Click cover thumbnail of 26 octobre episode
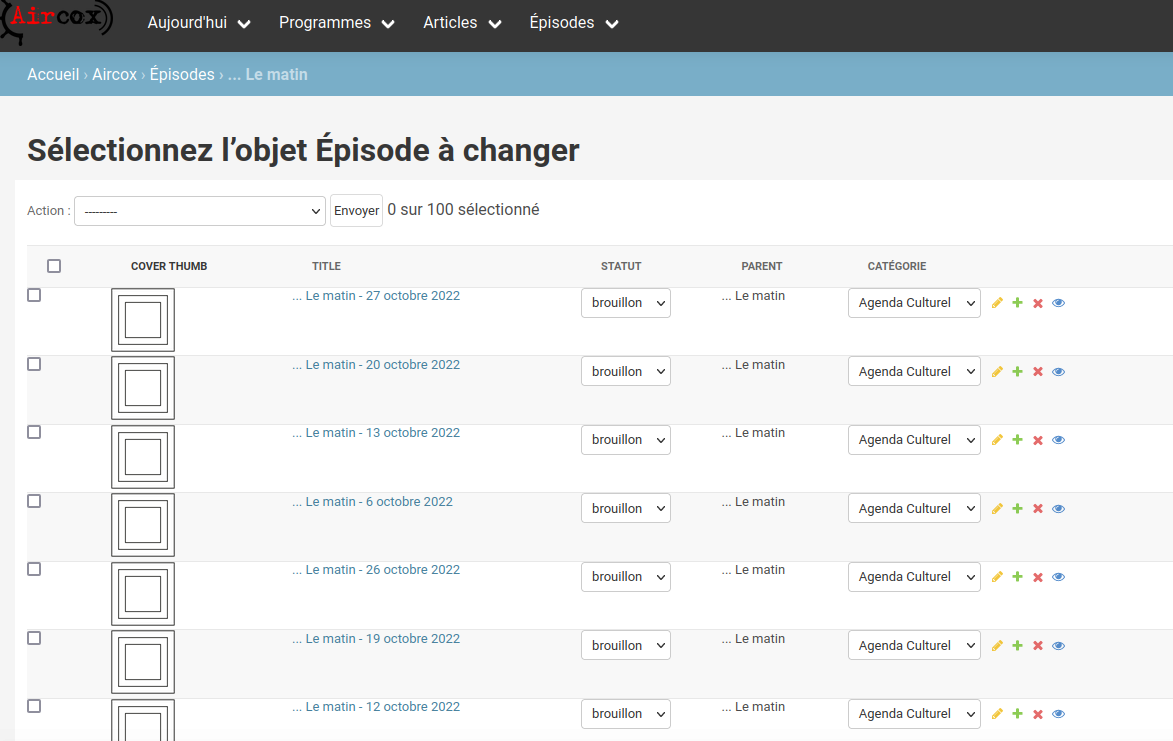The width and height of the screenshot is (1173, 741). pos(143,594)
